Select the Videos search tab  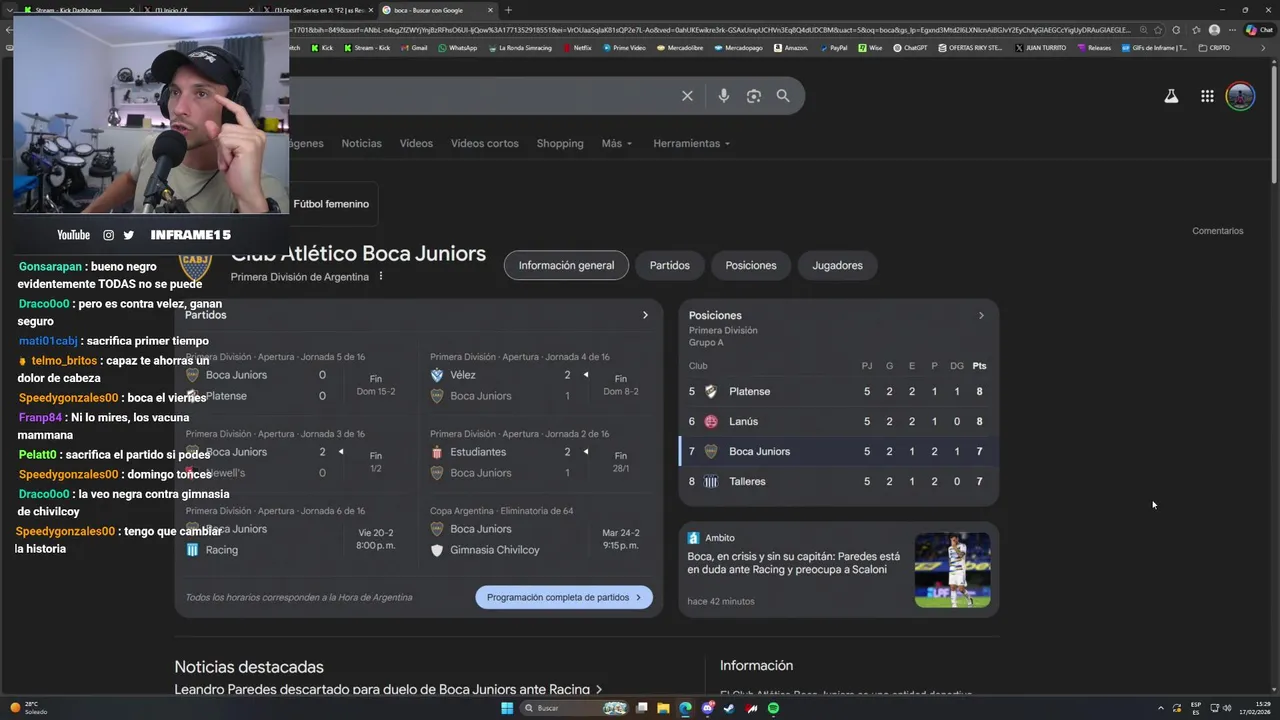tap(416, 143)
